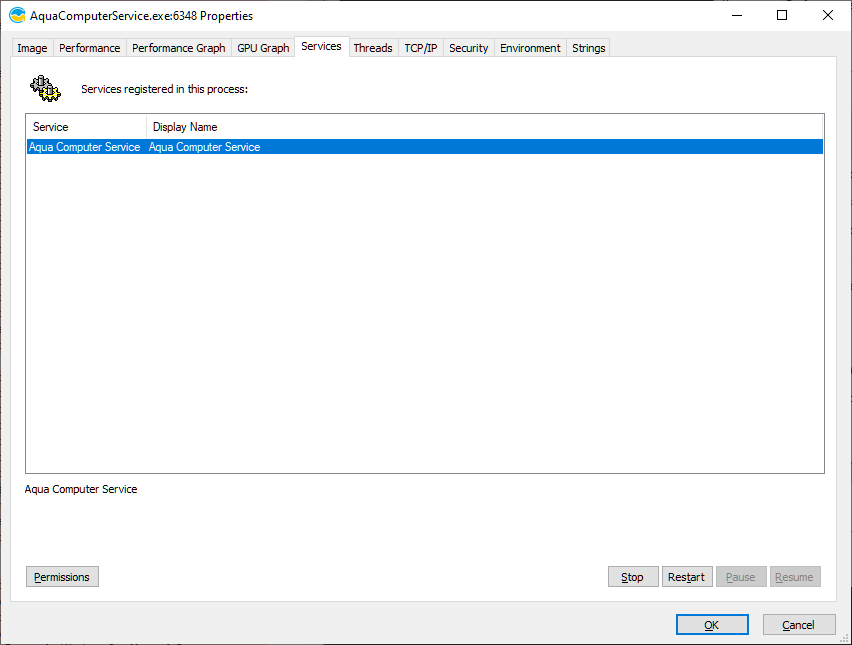Stop the selected service

coord(632,577)
